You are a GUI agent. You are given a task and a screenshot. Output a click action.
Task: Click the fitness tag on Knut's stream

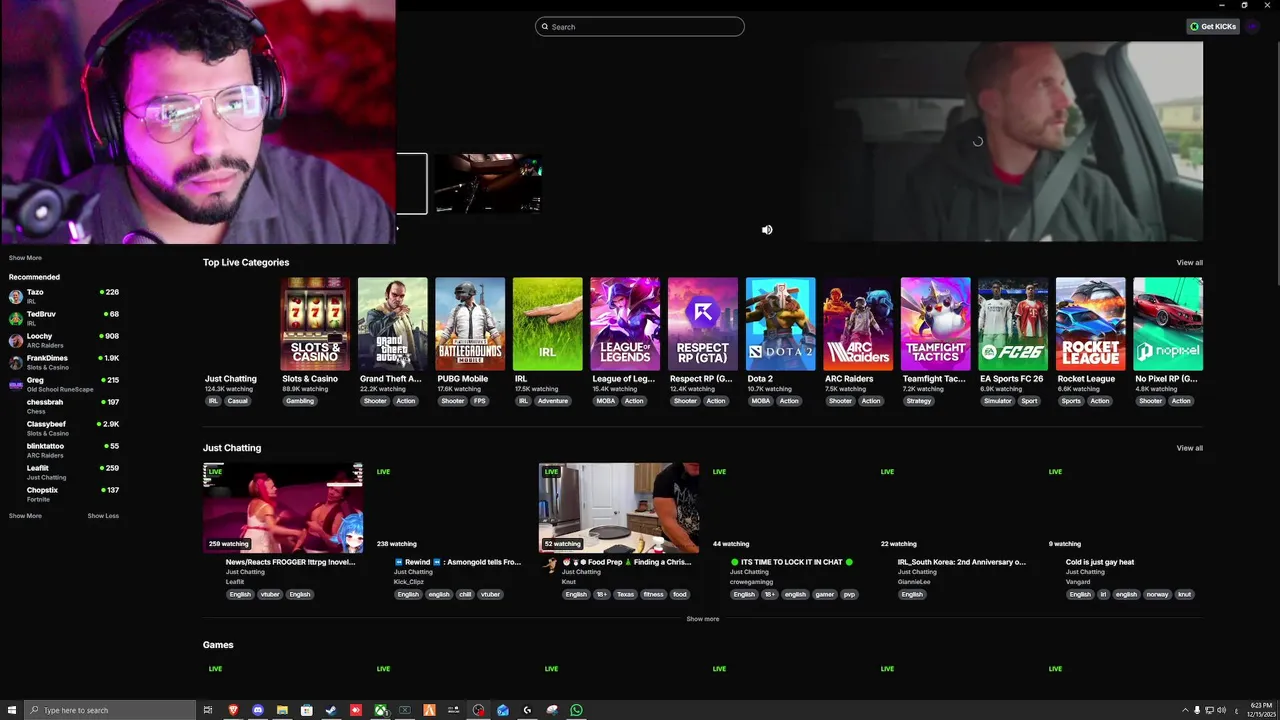pos(653,594)
